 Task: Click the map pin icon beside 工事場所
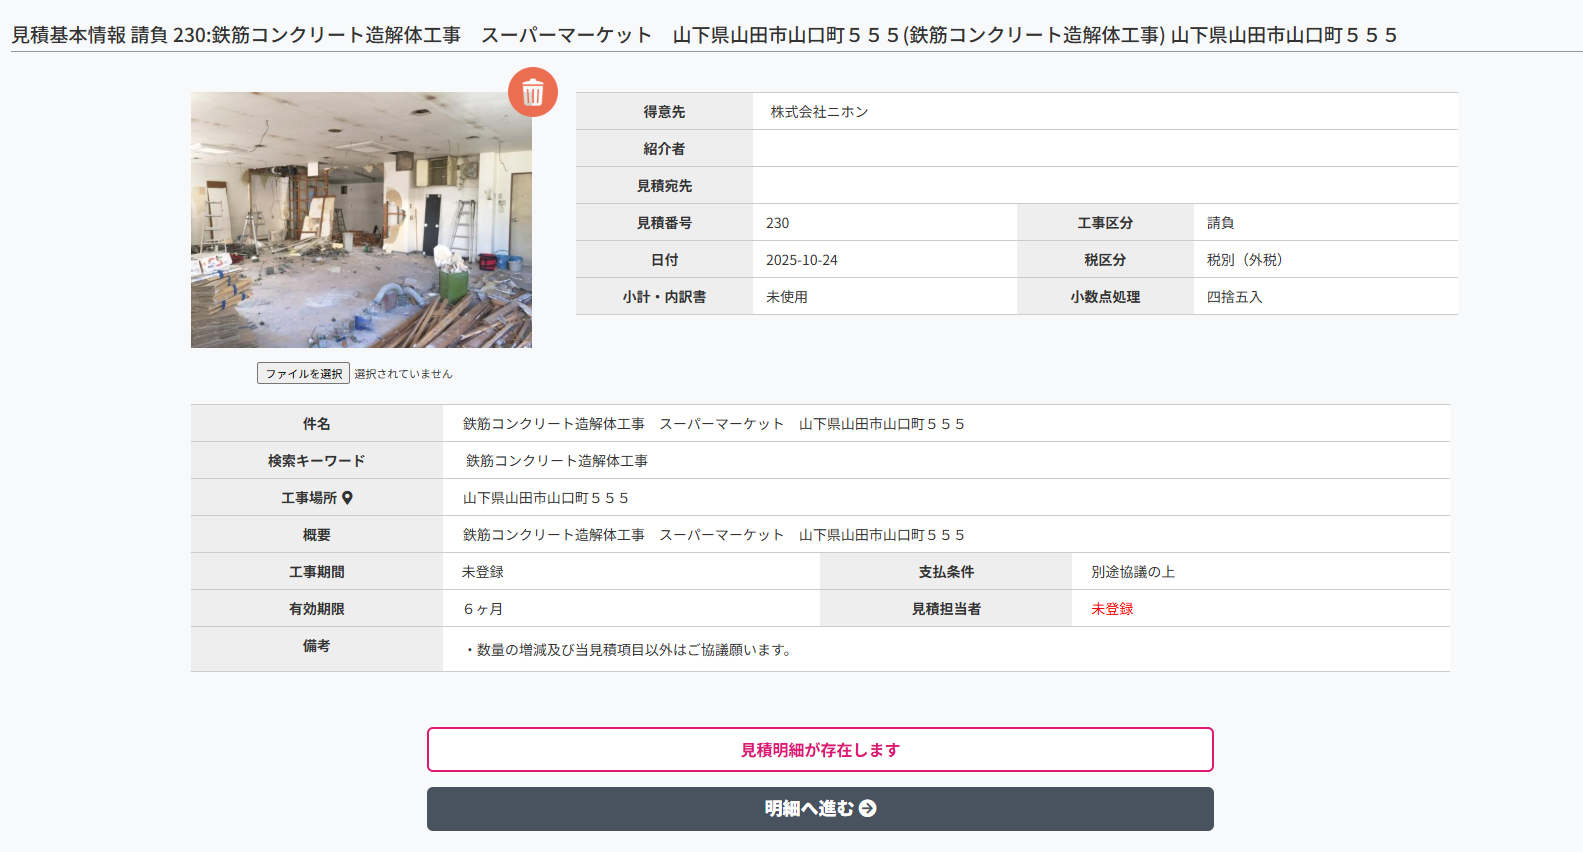(347, 498)
